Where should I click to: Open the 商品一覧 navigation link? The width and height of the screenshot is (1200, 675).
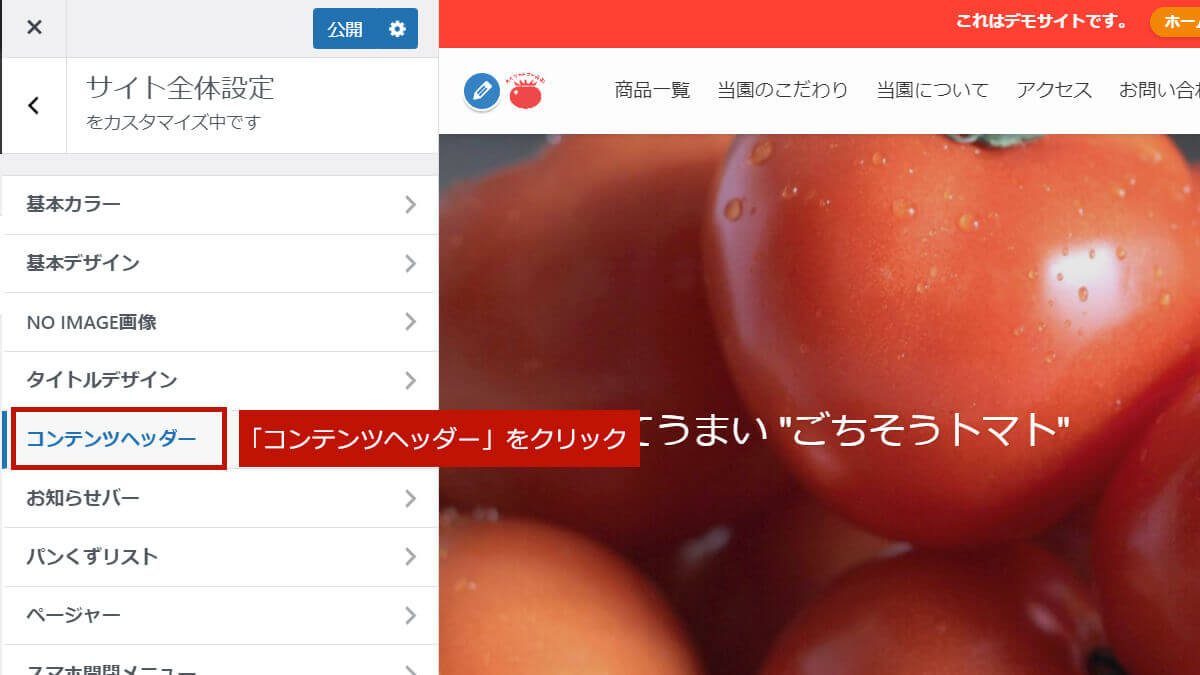[x=652, y=90]
